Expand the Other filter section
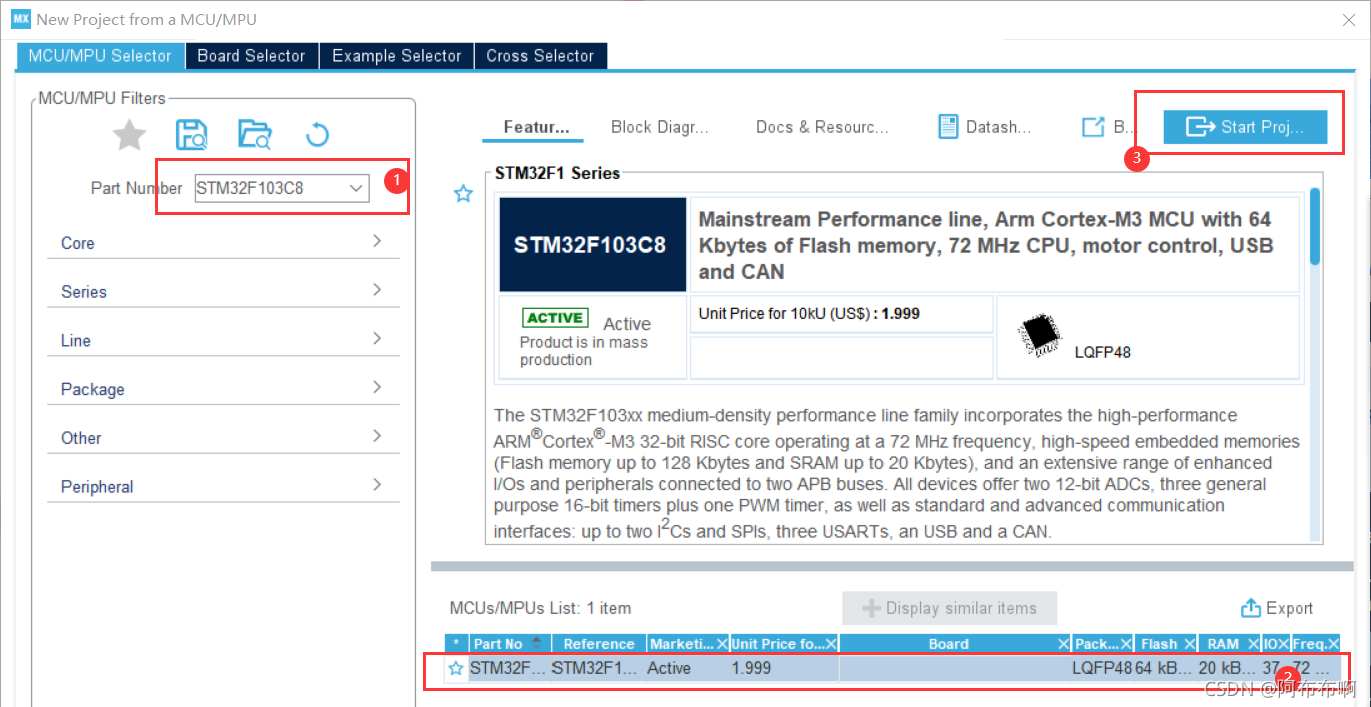This screenshot has width=1371, height=707. click(223, 437)
